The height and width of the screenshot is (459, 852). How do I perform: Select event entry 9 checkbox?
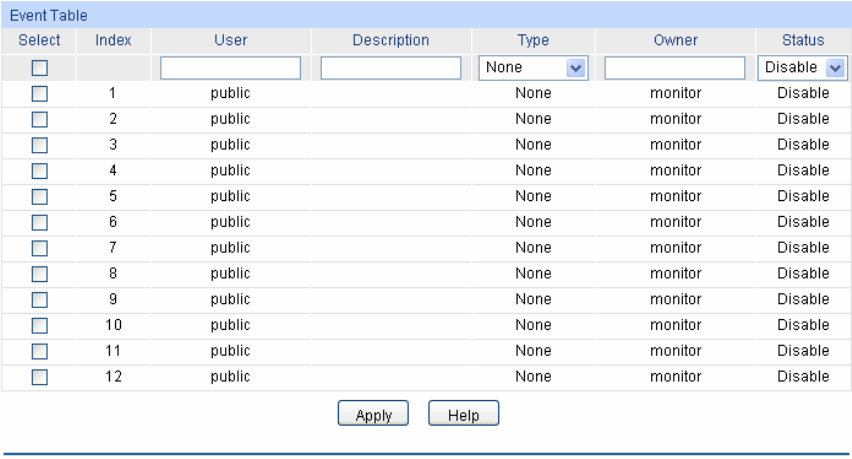(40, 300)
